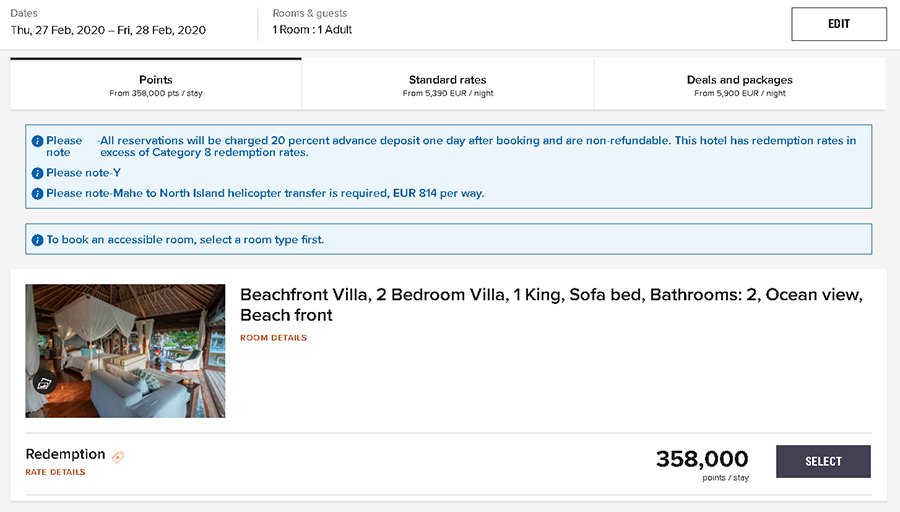Click the info icon in the accessible room notice
The height and width of the screenshot is (512, 900).
pyautogui.click(x=38, y=240)
